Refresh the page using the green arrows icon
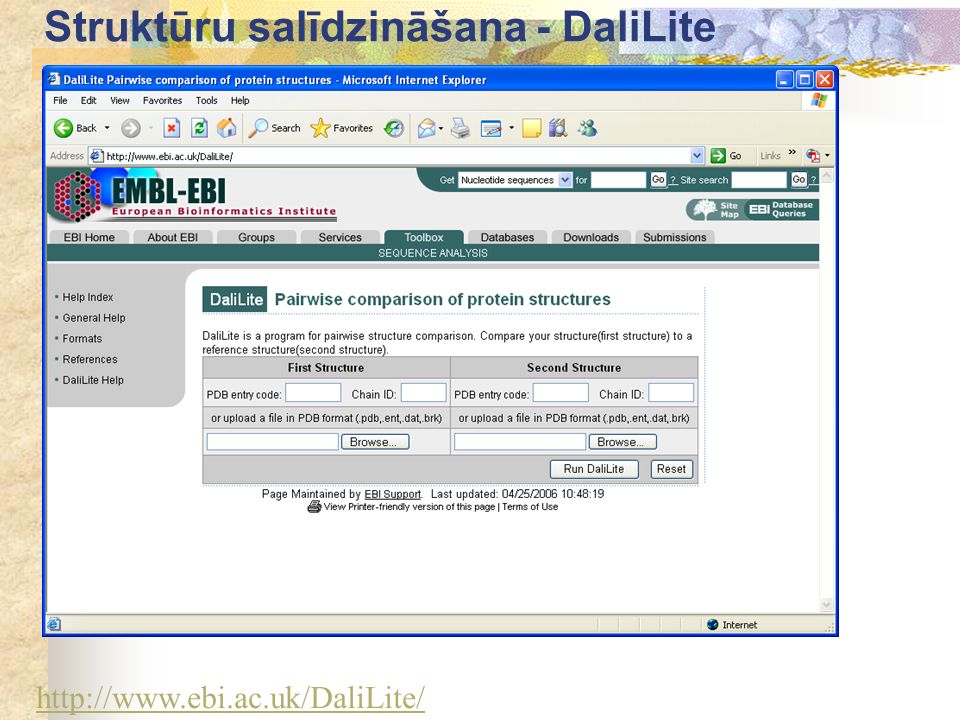Image resolution: width=960 pixels, height=720 pixels. coord(199,128)
